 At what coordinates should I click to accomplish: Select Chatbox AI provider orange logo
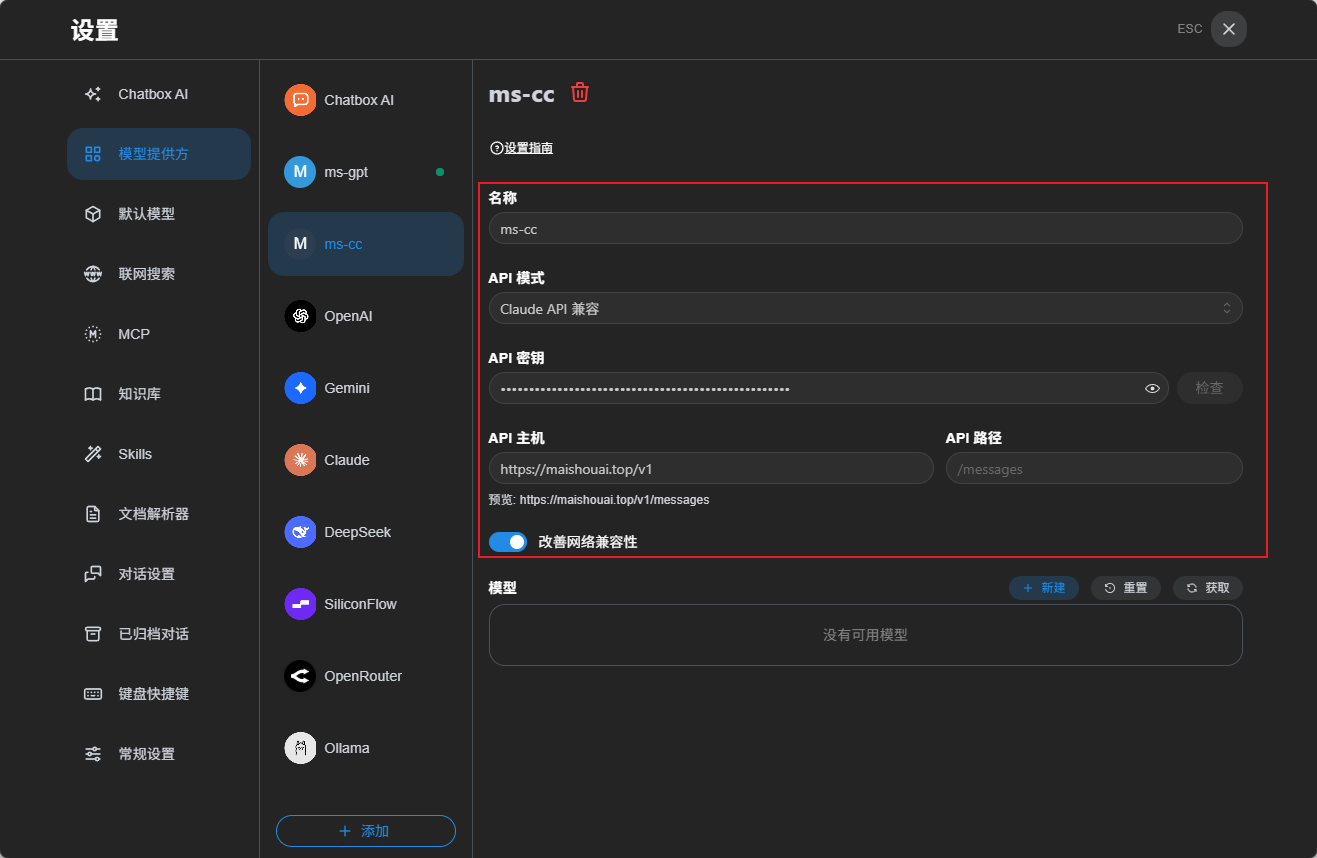(x=300, y=100)
